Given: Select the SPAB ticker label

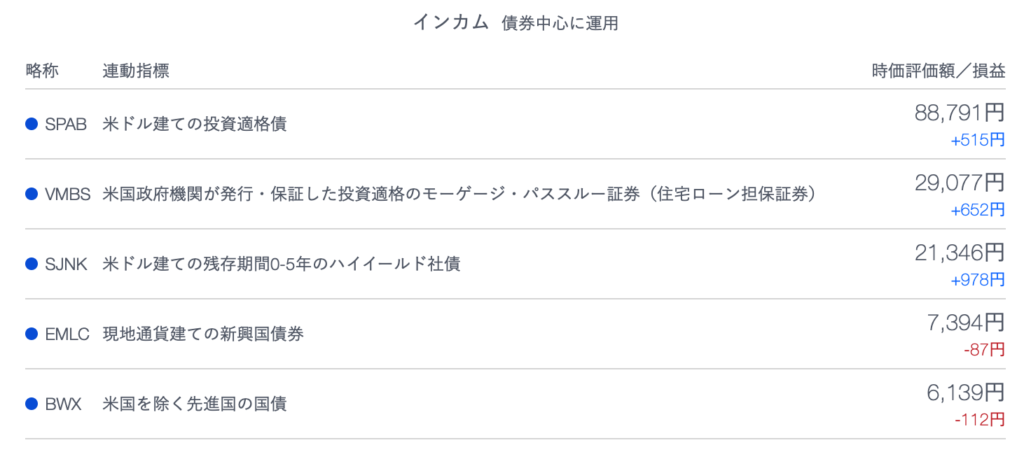Looking at the screenshot, I should [66, 125].
